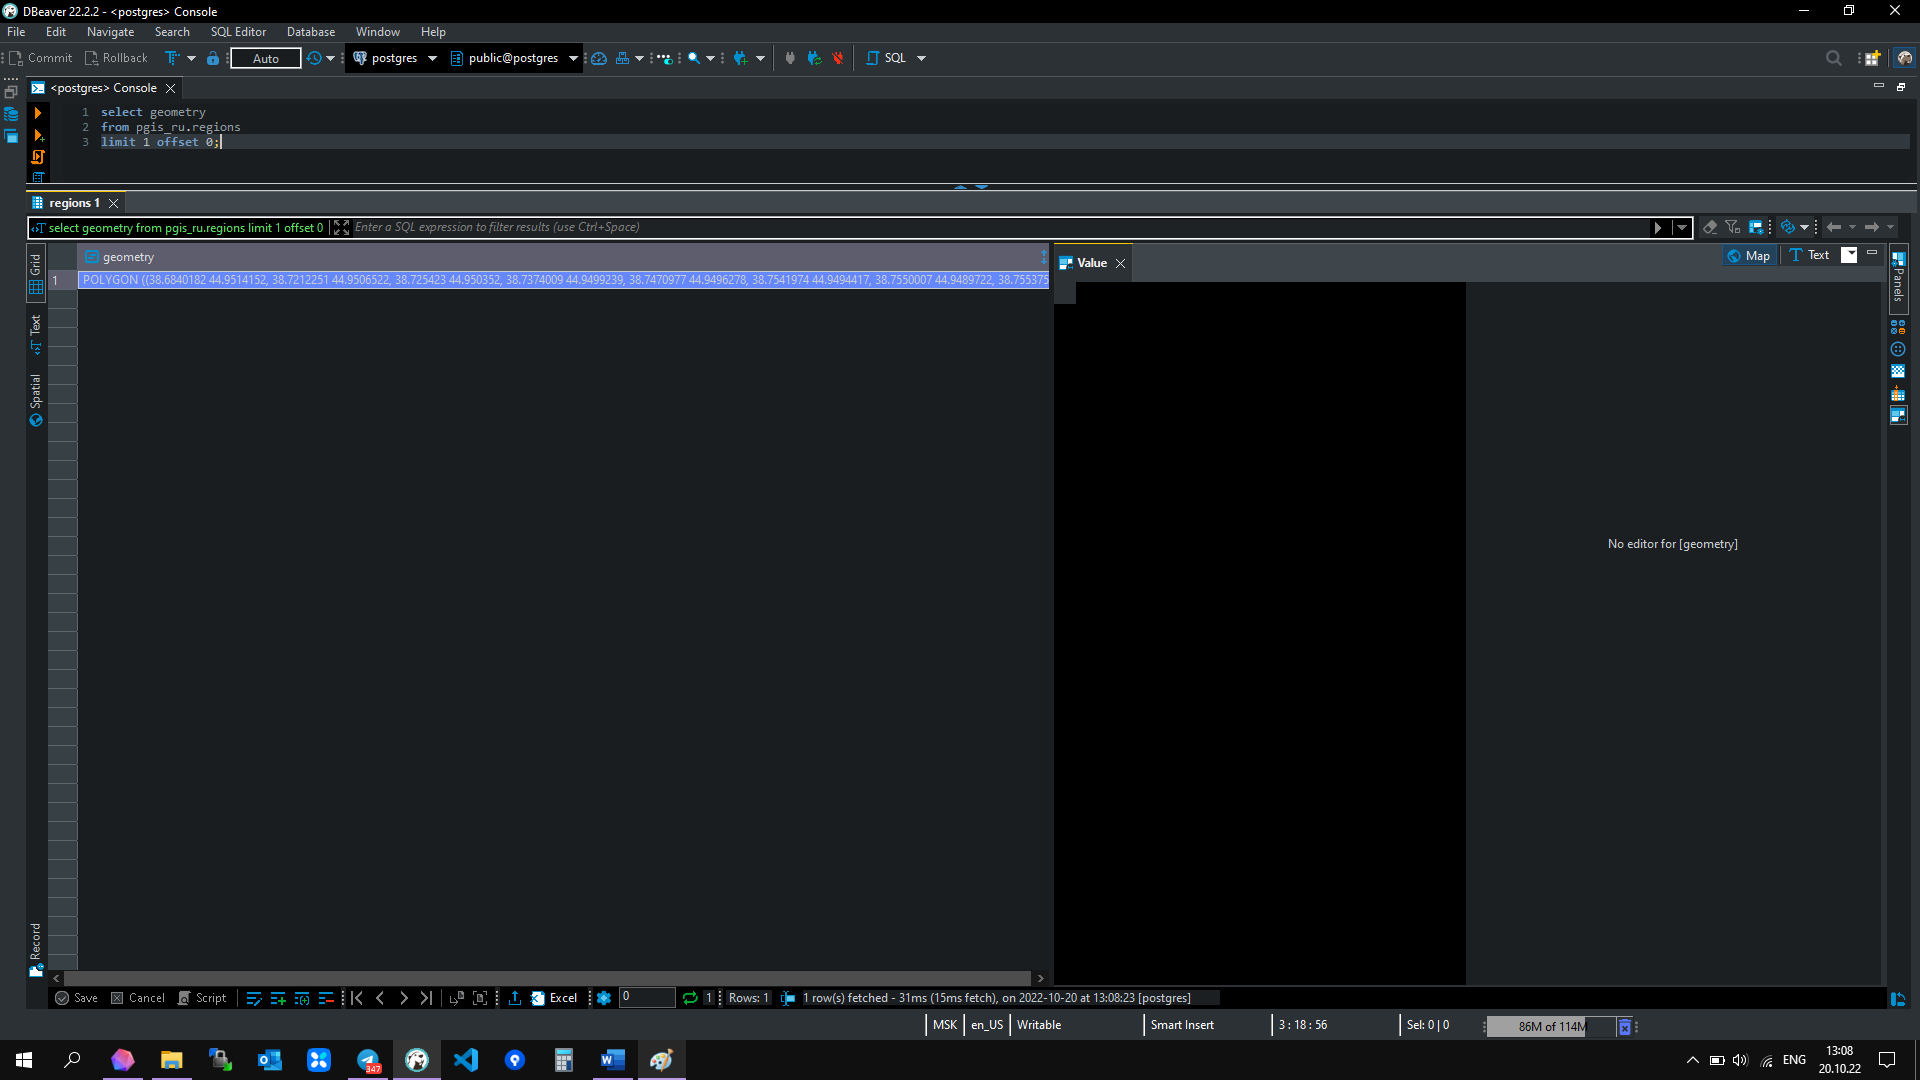Select the regions 1 result tab

pos(74,203)
